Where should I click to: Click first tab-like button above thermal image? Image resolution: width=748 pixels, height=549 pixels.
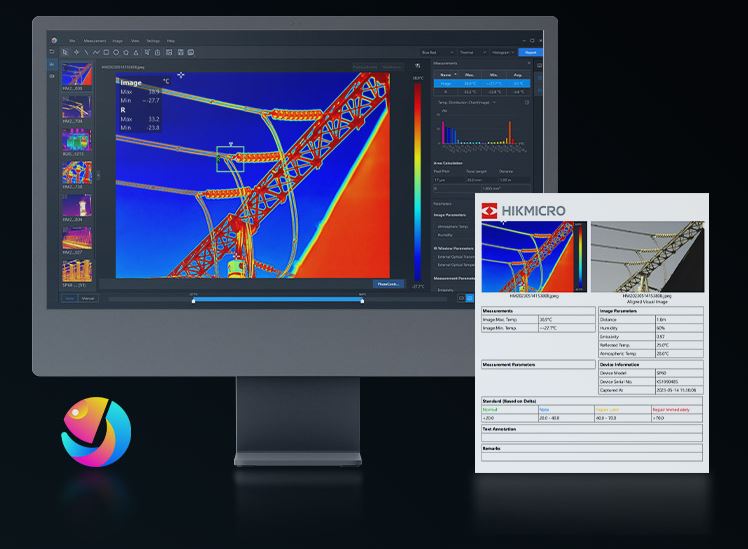(x=365, y=67)
